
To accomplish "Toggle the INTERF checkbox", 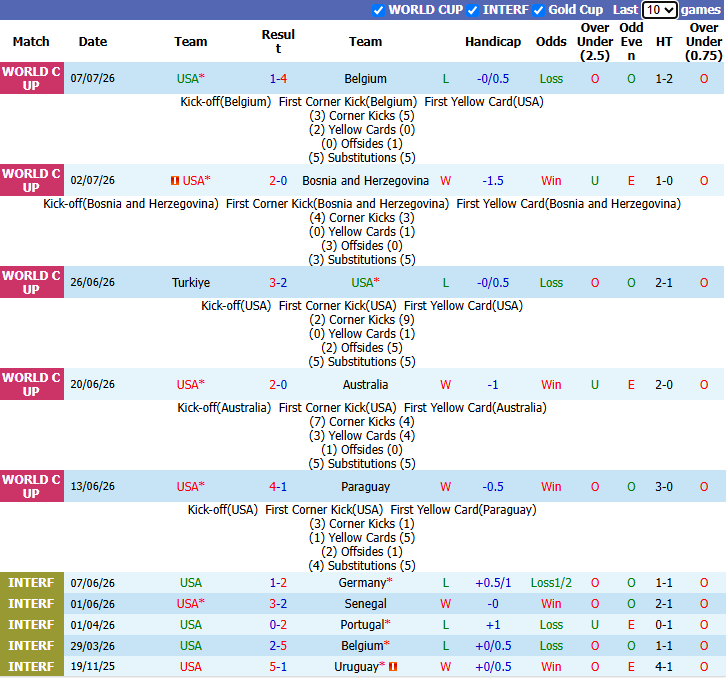I will [x=472, y=10].
